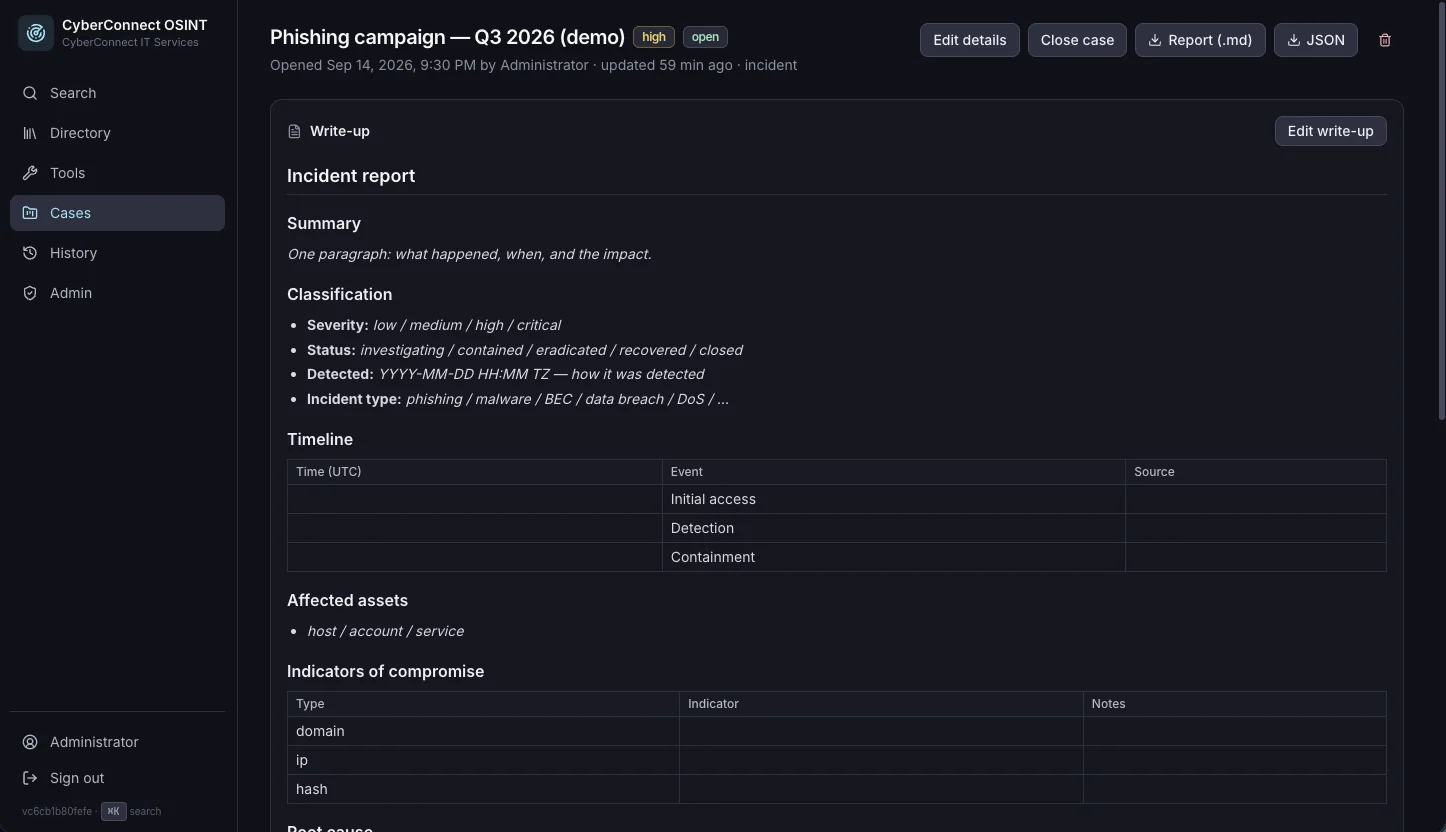Click the Edit details button
This screenshot has height=832, width=1446.
[970, 40]
